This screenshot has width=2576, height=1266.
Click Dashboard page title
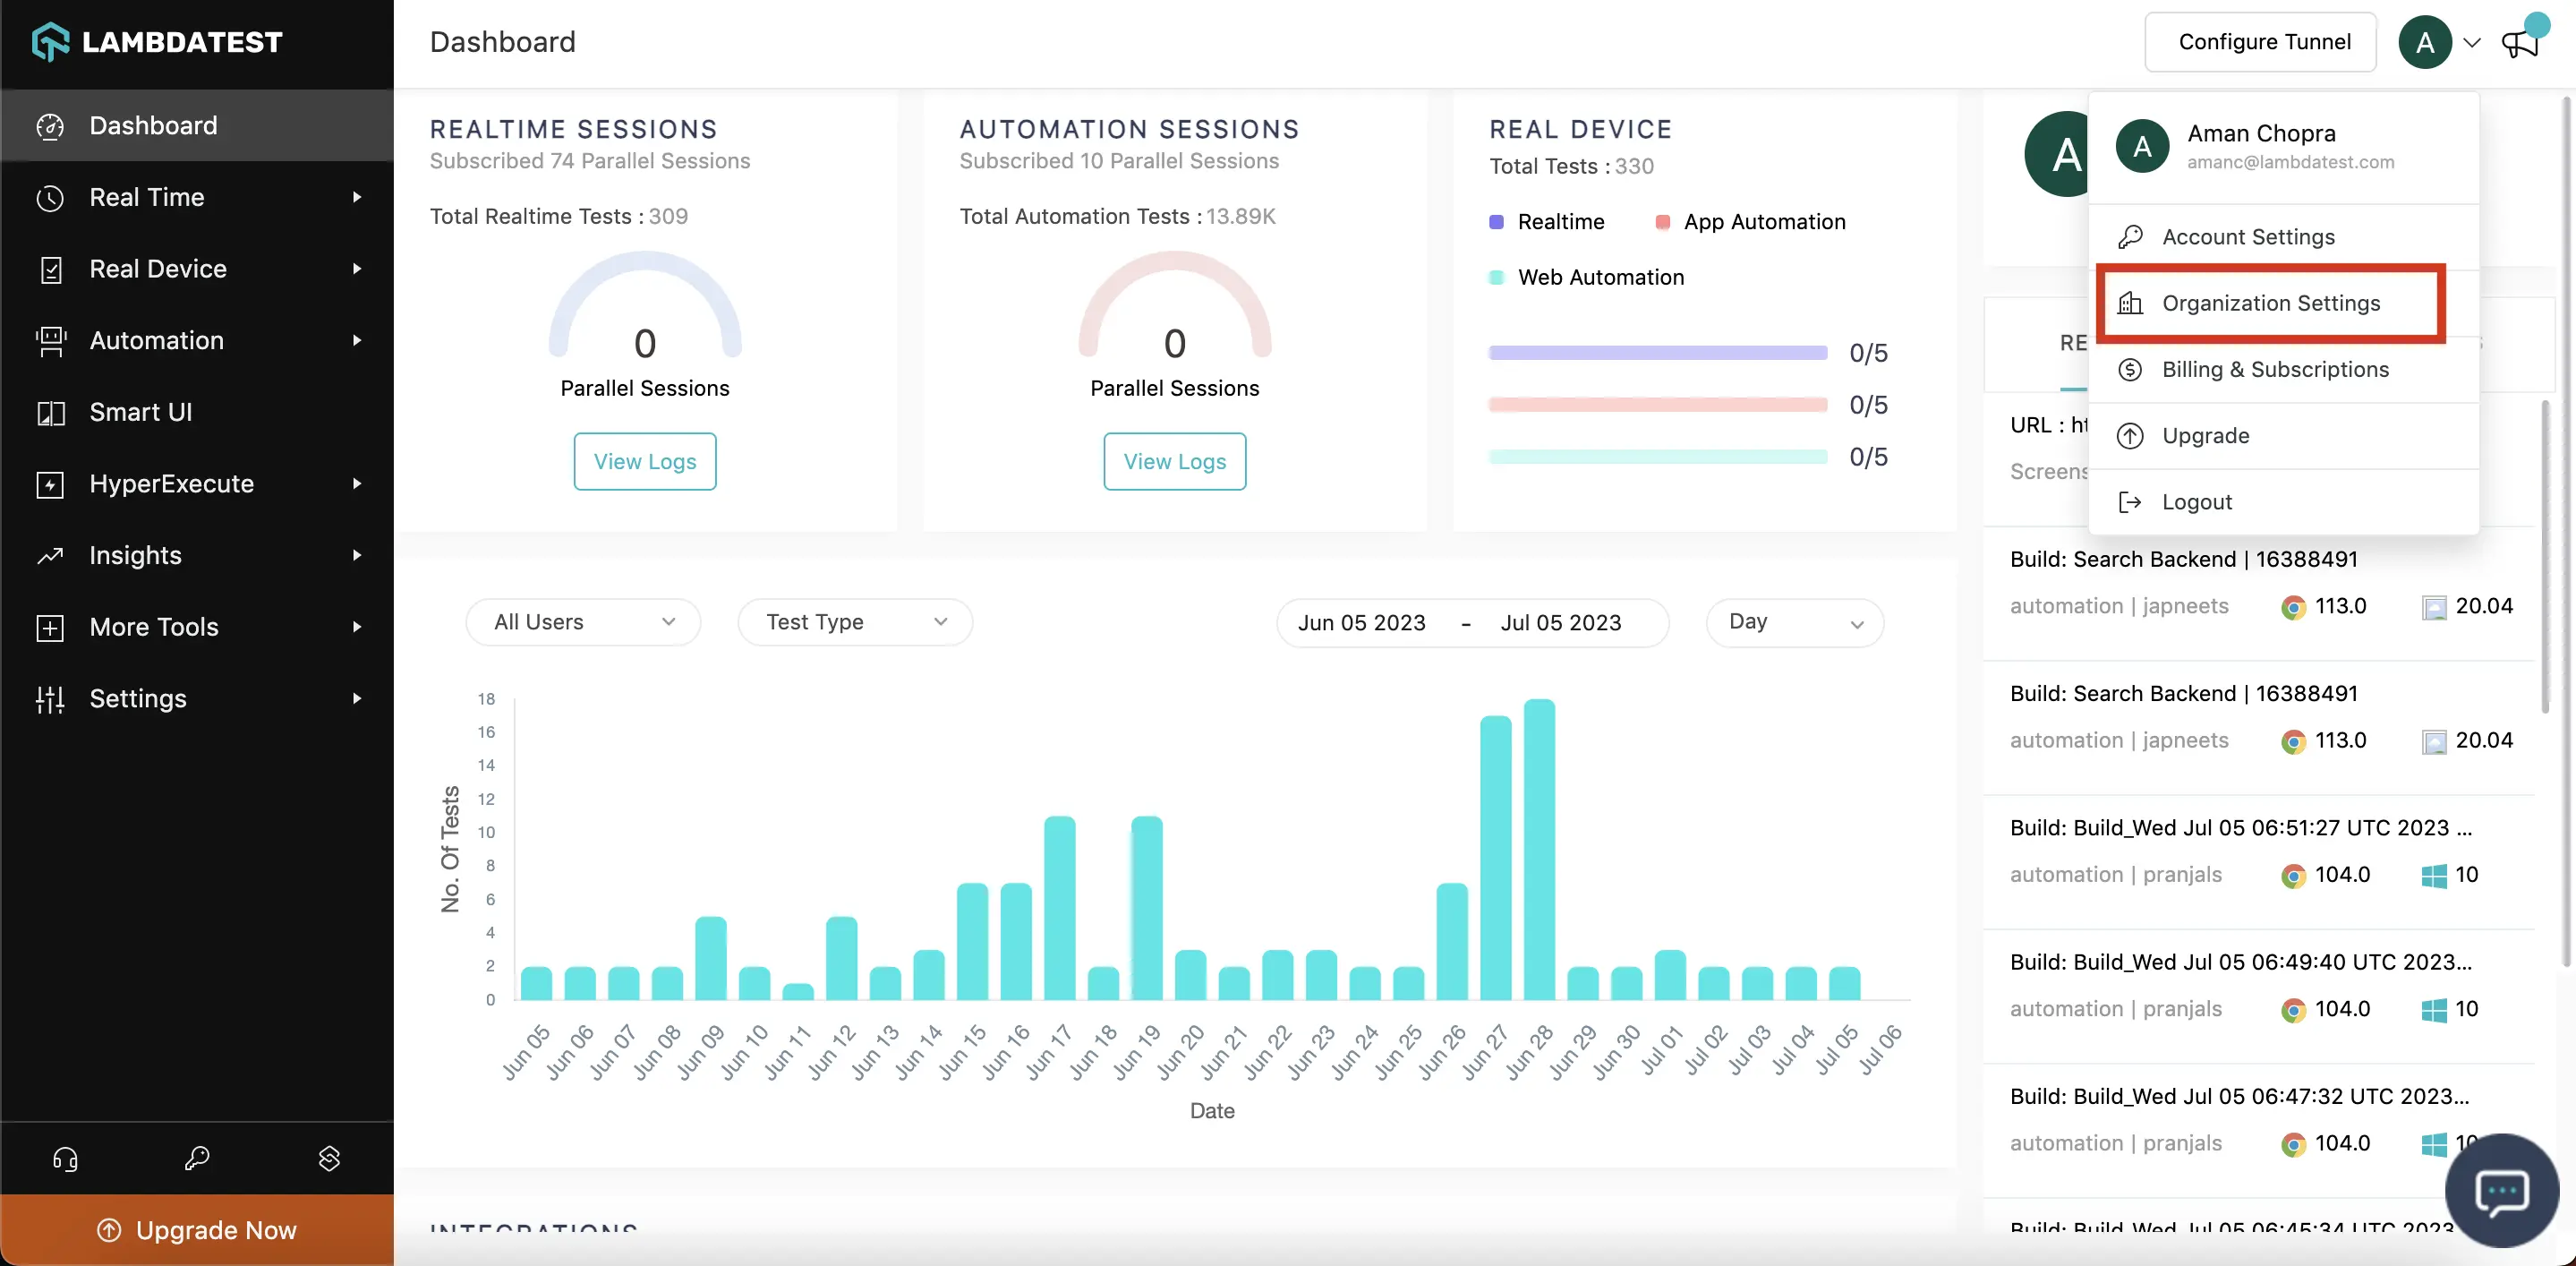pyautogui.click(x=503, y=42)
